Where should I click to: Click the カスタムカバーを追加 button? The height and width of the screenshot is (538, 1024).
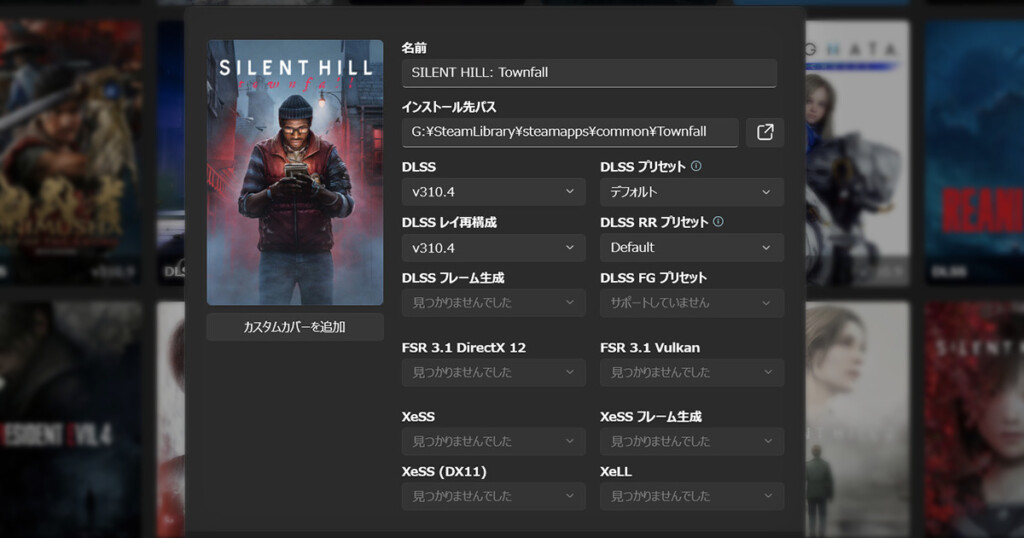[295, 327]
